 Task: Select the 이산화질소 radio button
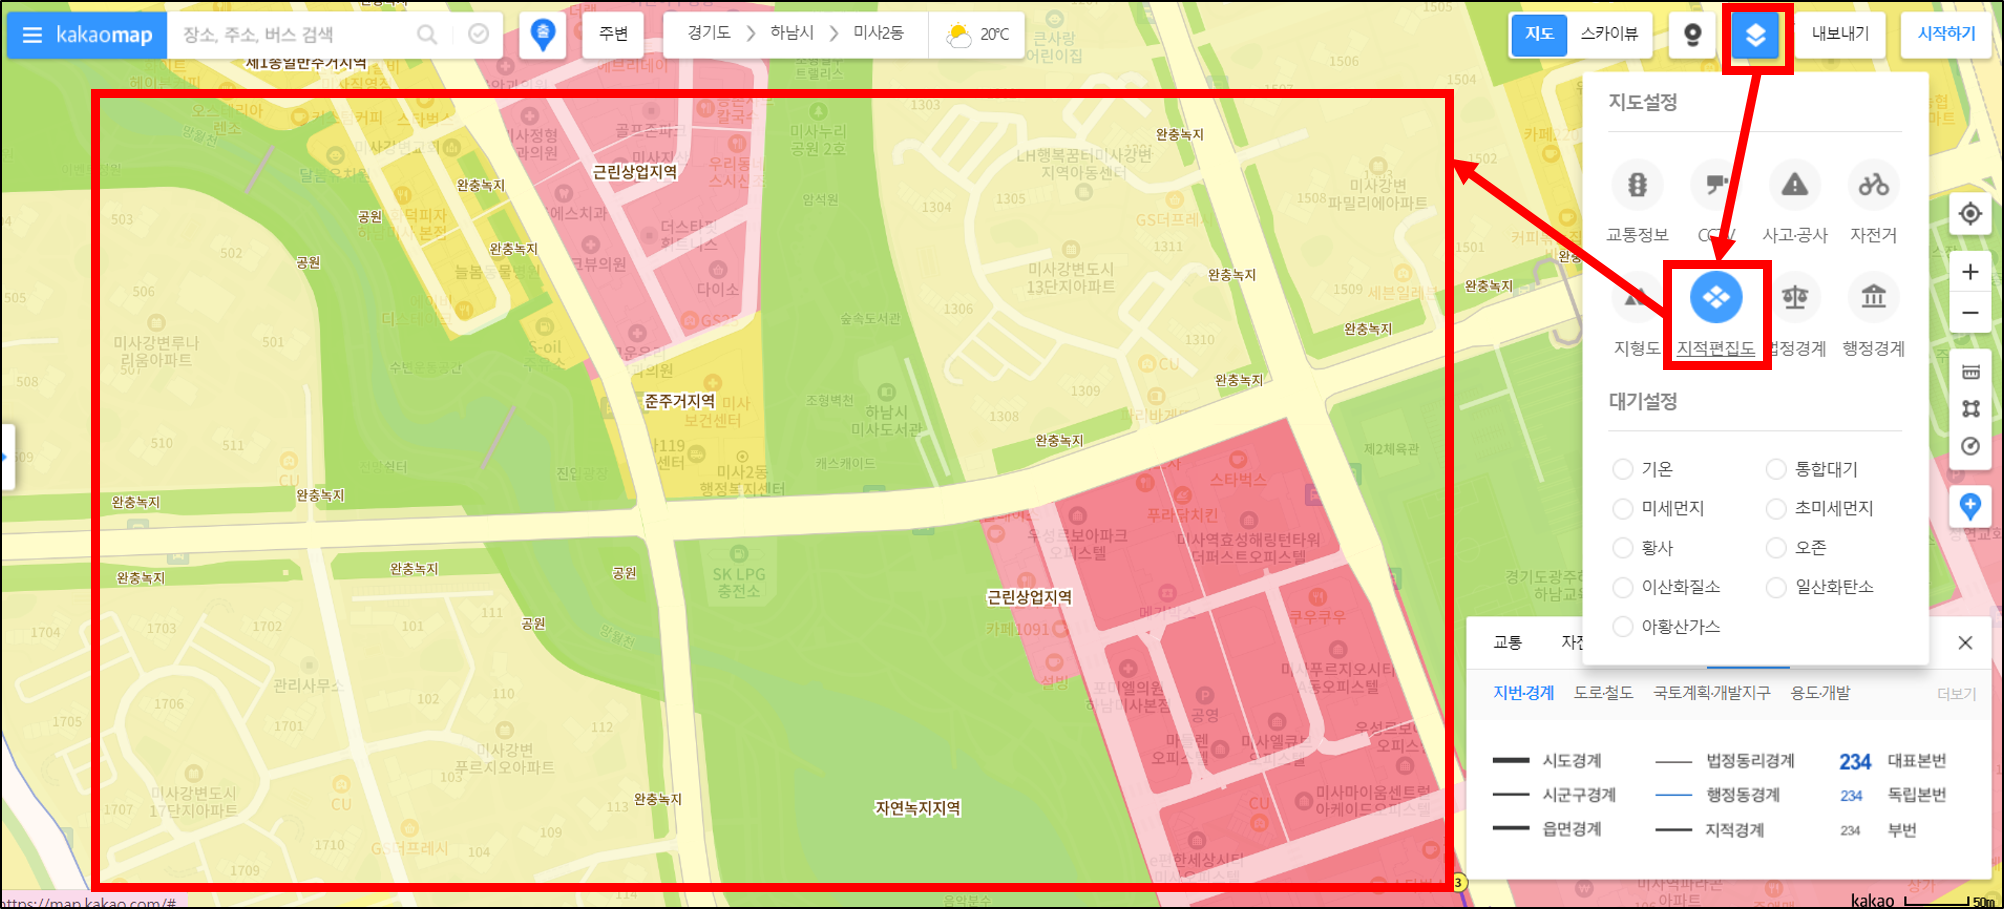[1623, 587]
